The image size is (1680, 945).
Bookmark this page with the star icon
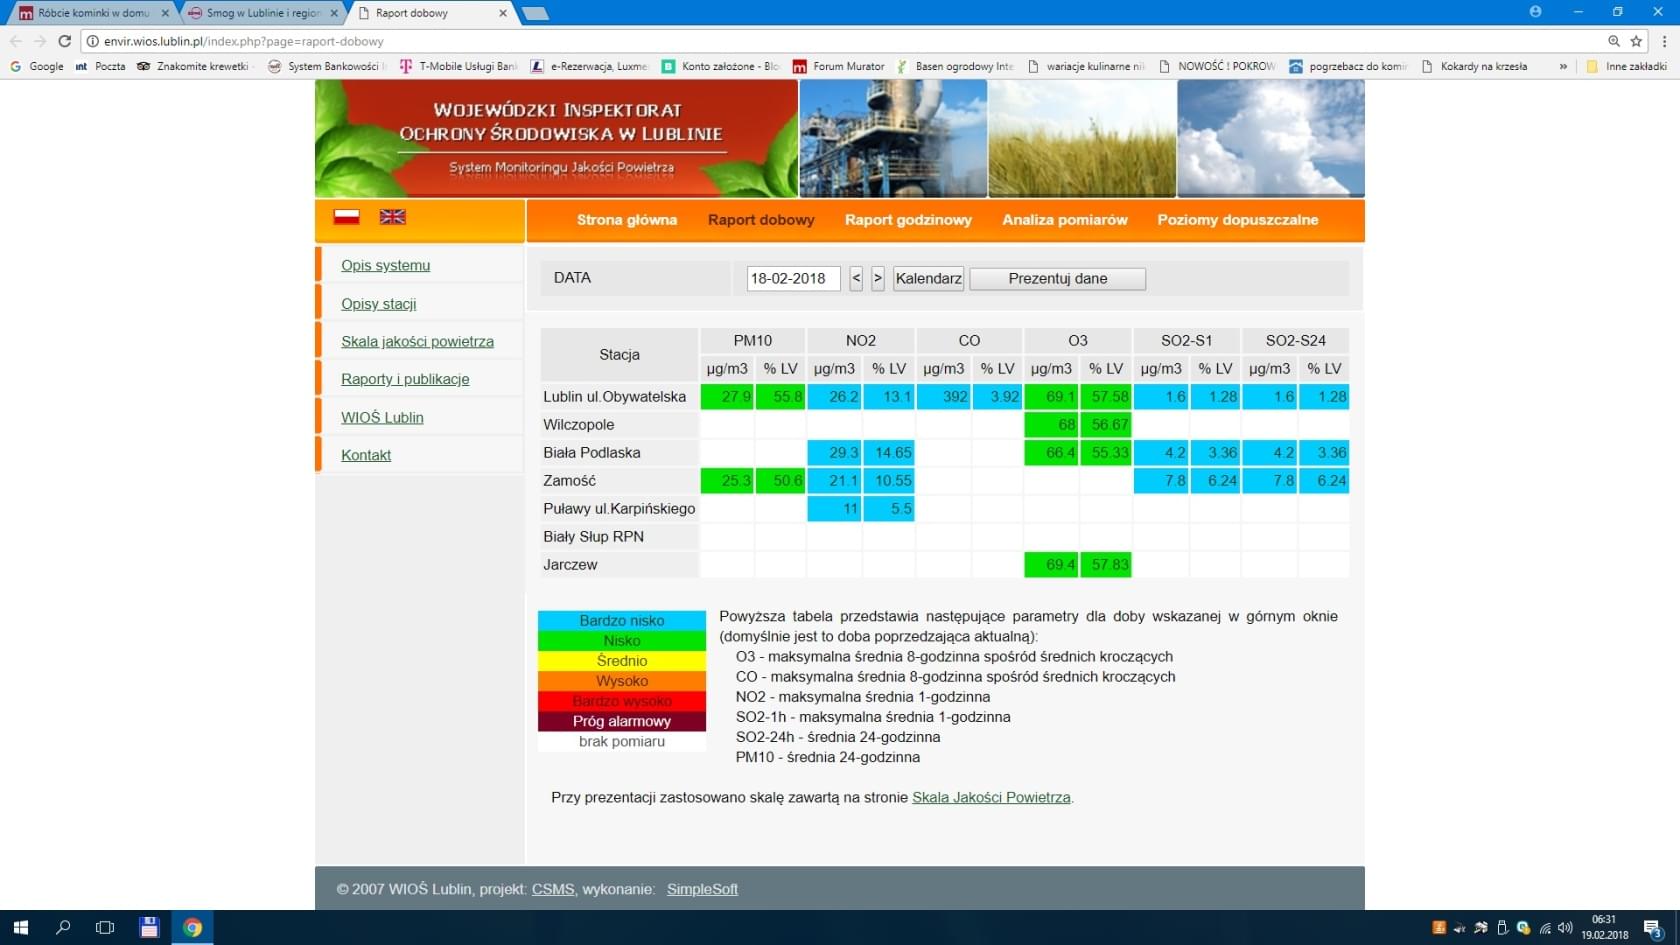[x=1636, y=41]
